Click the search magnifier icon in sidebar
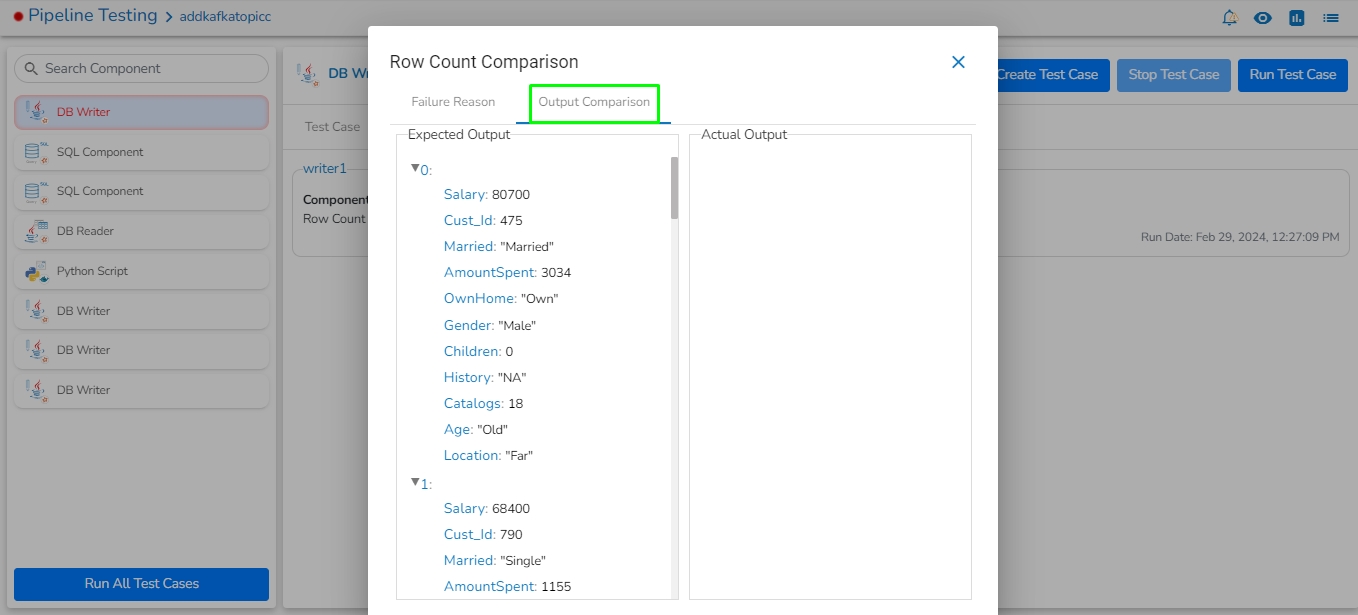This screenshot has width=1358, height=615. point(31,69)
